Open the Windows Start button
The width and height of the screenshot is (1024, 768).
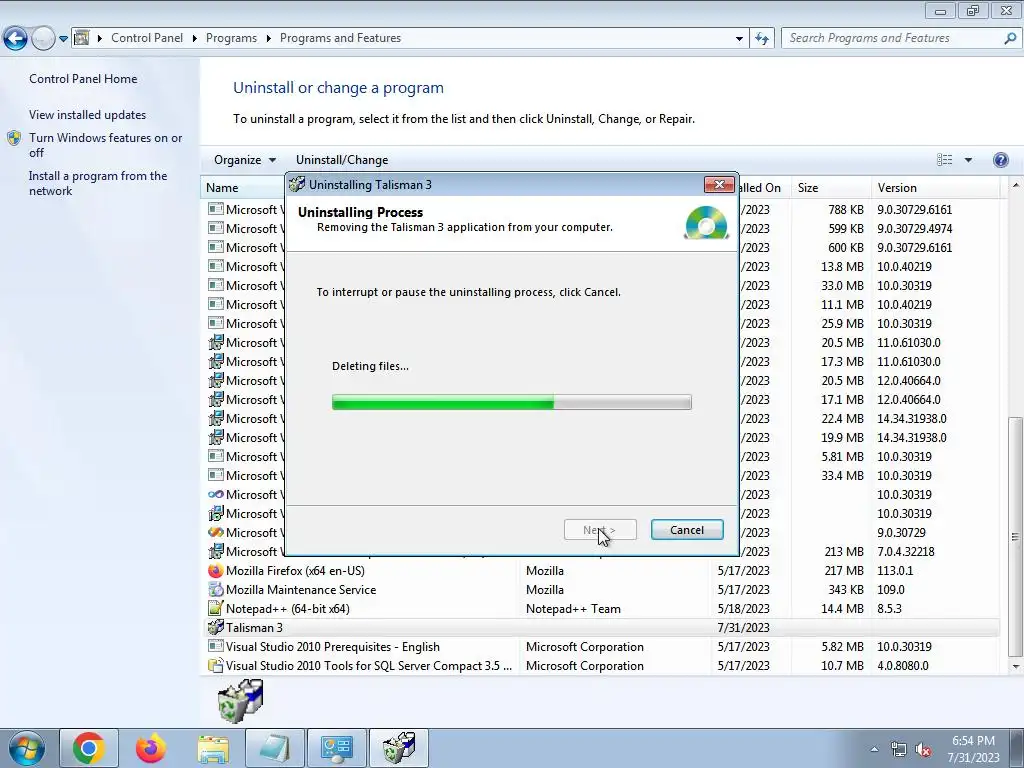click(x=26, y=748)
